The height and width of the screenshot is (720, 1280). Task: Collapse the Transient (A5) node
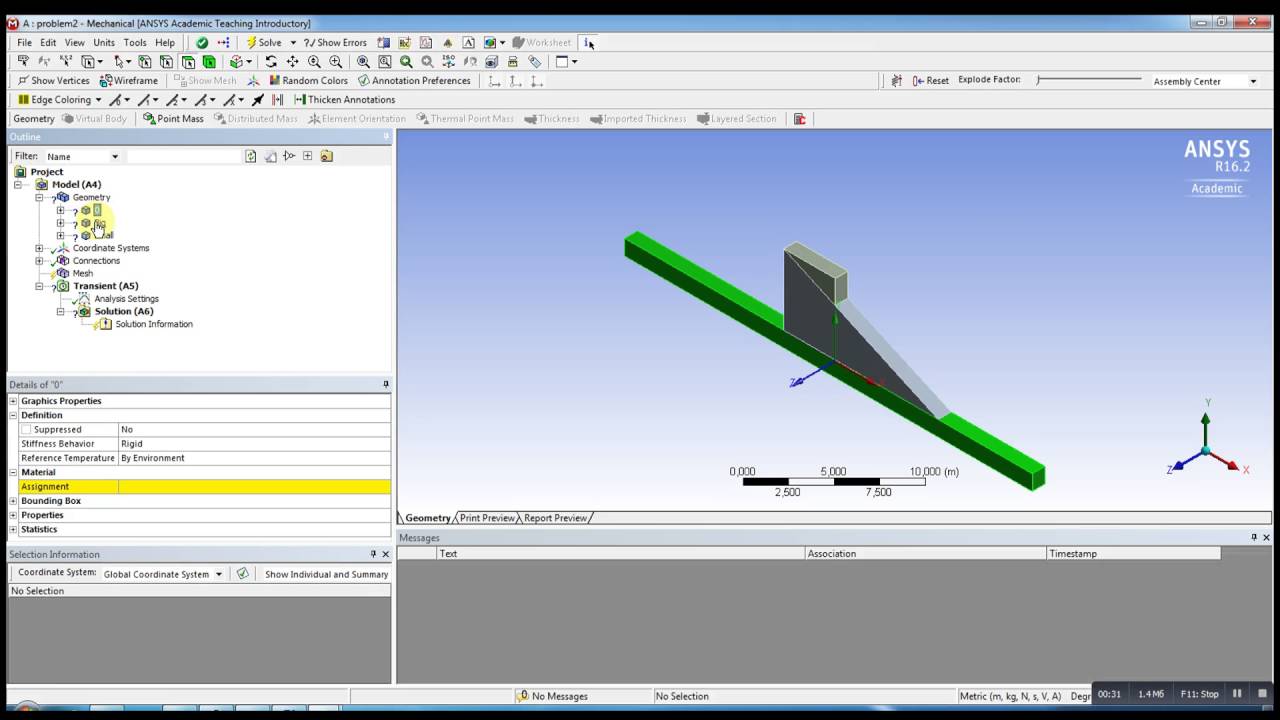click(x=39, y=286)
